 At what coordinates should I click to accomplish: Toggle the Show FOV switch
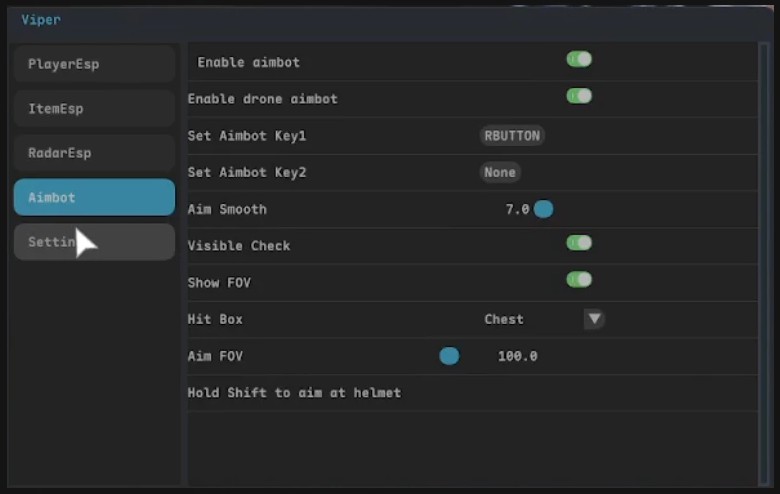coord(579,280)
